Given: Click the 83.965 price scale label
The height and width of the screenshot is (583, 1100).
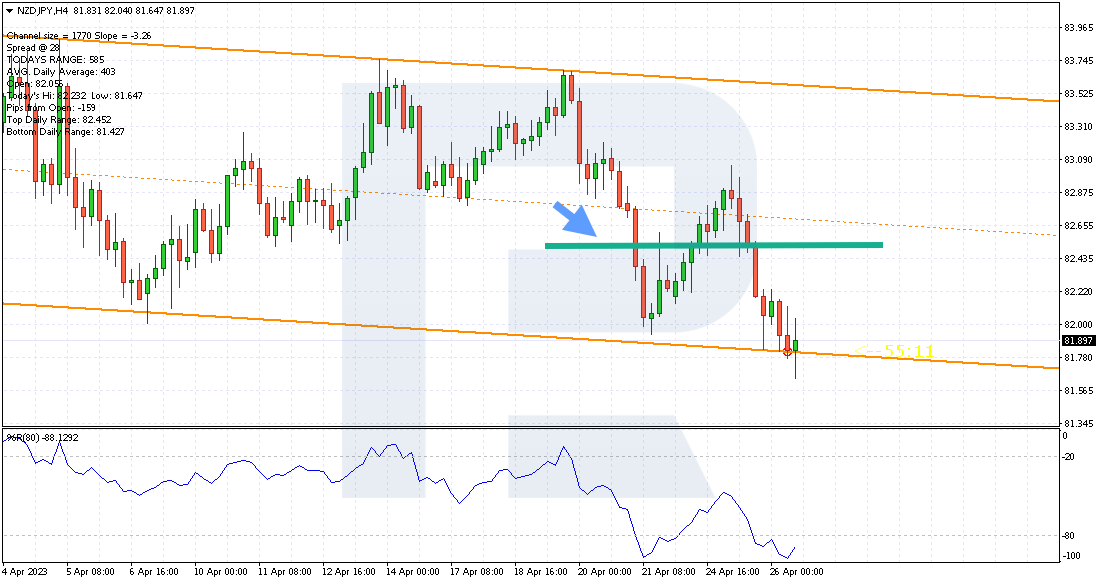Looking at the screenshot, I should pyautogui.click(x=1078, y=28).
